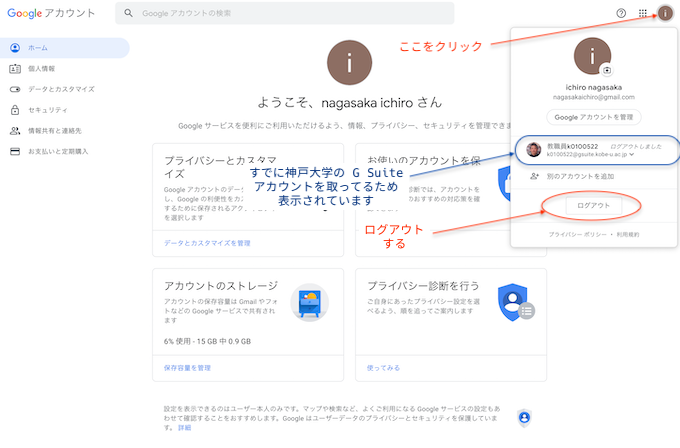Screen dimensions: 680x448
Task: Click the セキュリティ lock icon
Action: [x=15, y=110]
